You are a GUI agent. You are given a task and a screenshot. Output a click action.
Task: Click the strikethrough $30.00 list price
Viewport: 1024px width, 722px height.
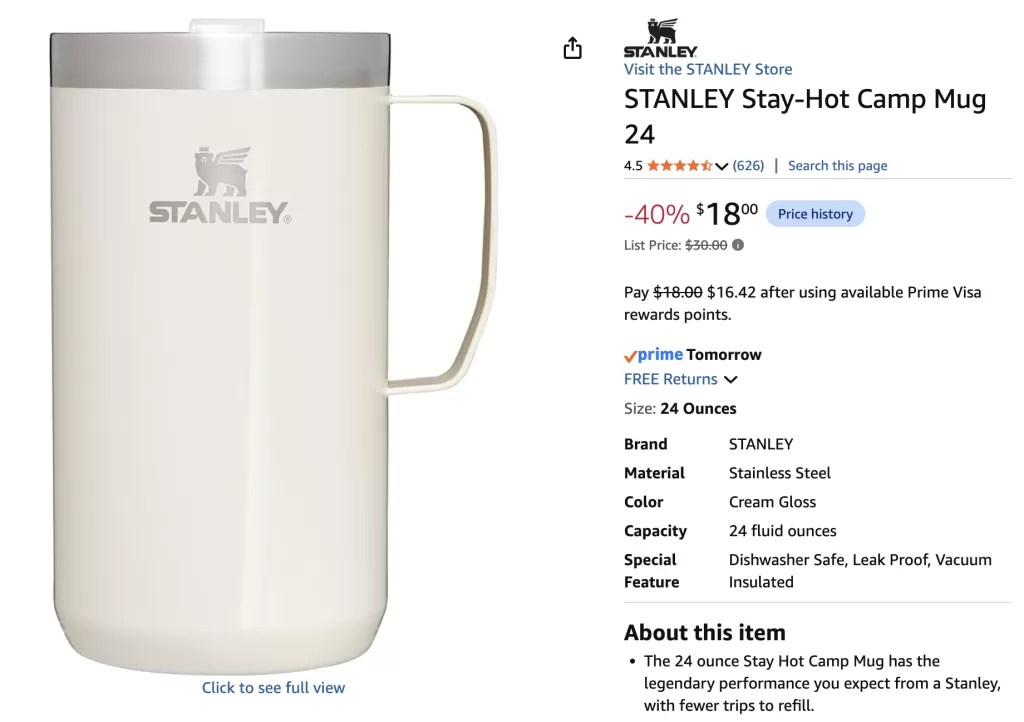(706, 245)
